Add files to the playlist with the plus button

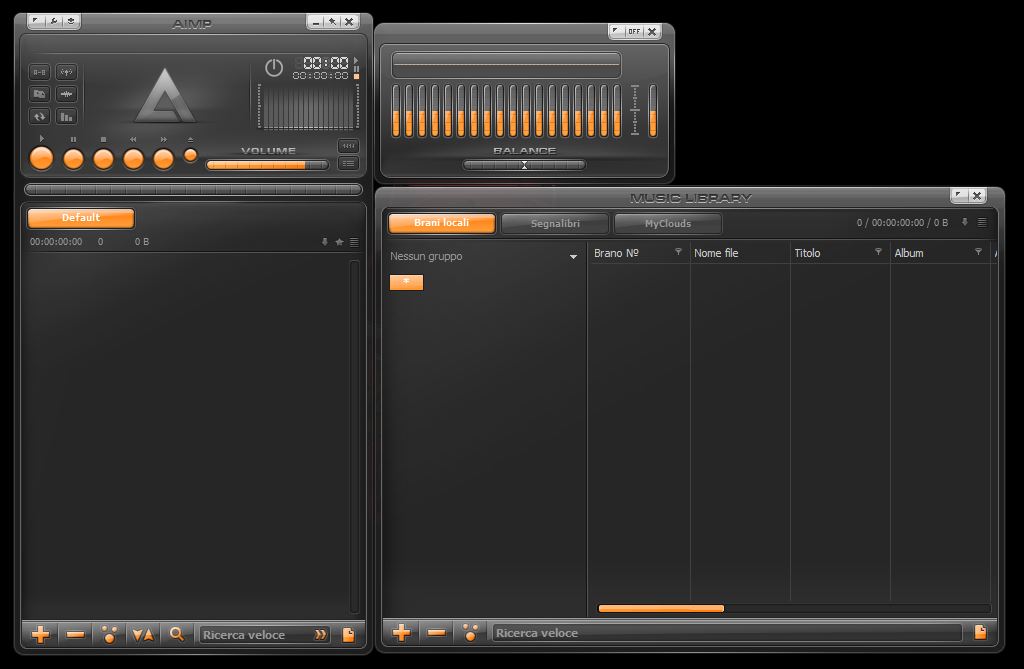[40, 634]
